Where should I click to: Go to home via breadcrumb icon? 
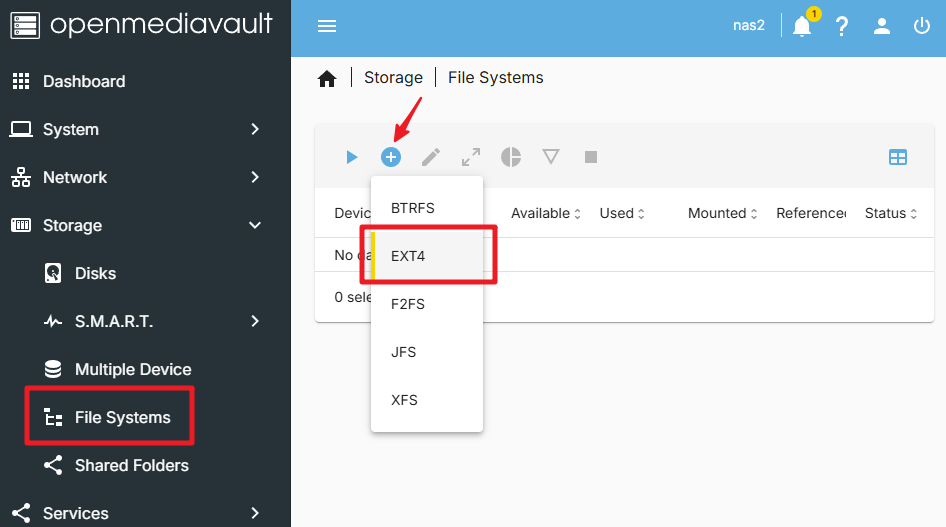[x=327, y=78]
